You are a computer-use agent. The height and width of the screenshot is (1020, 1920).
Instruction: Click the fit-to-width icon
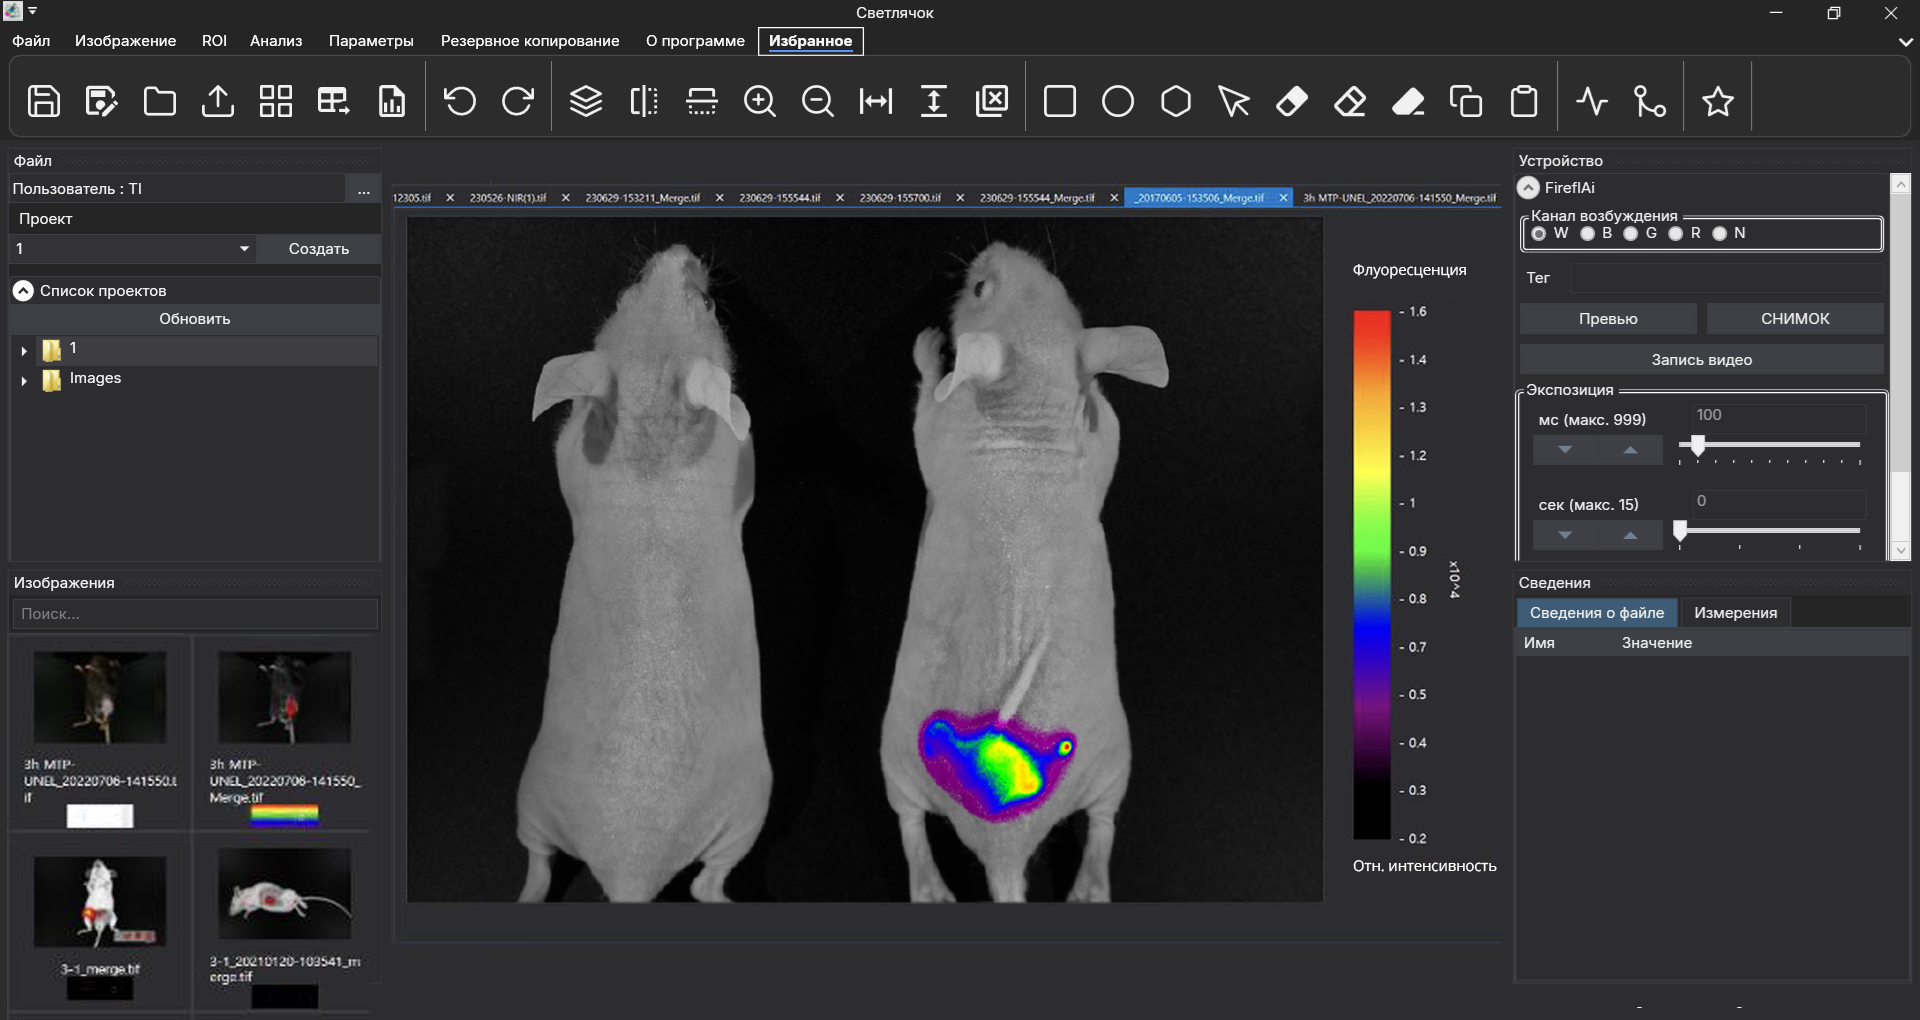point(876,101)
